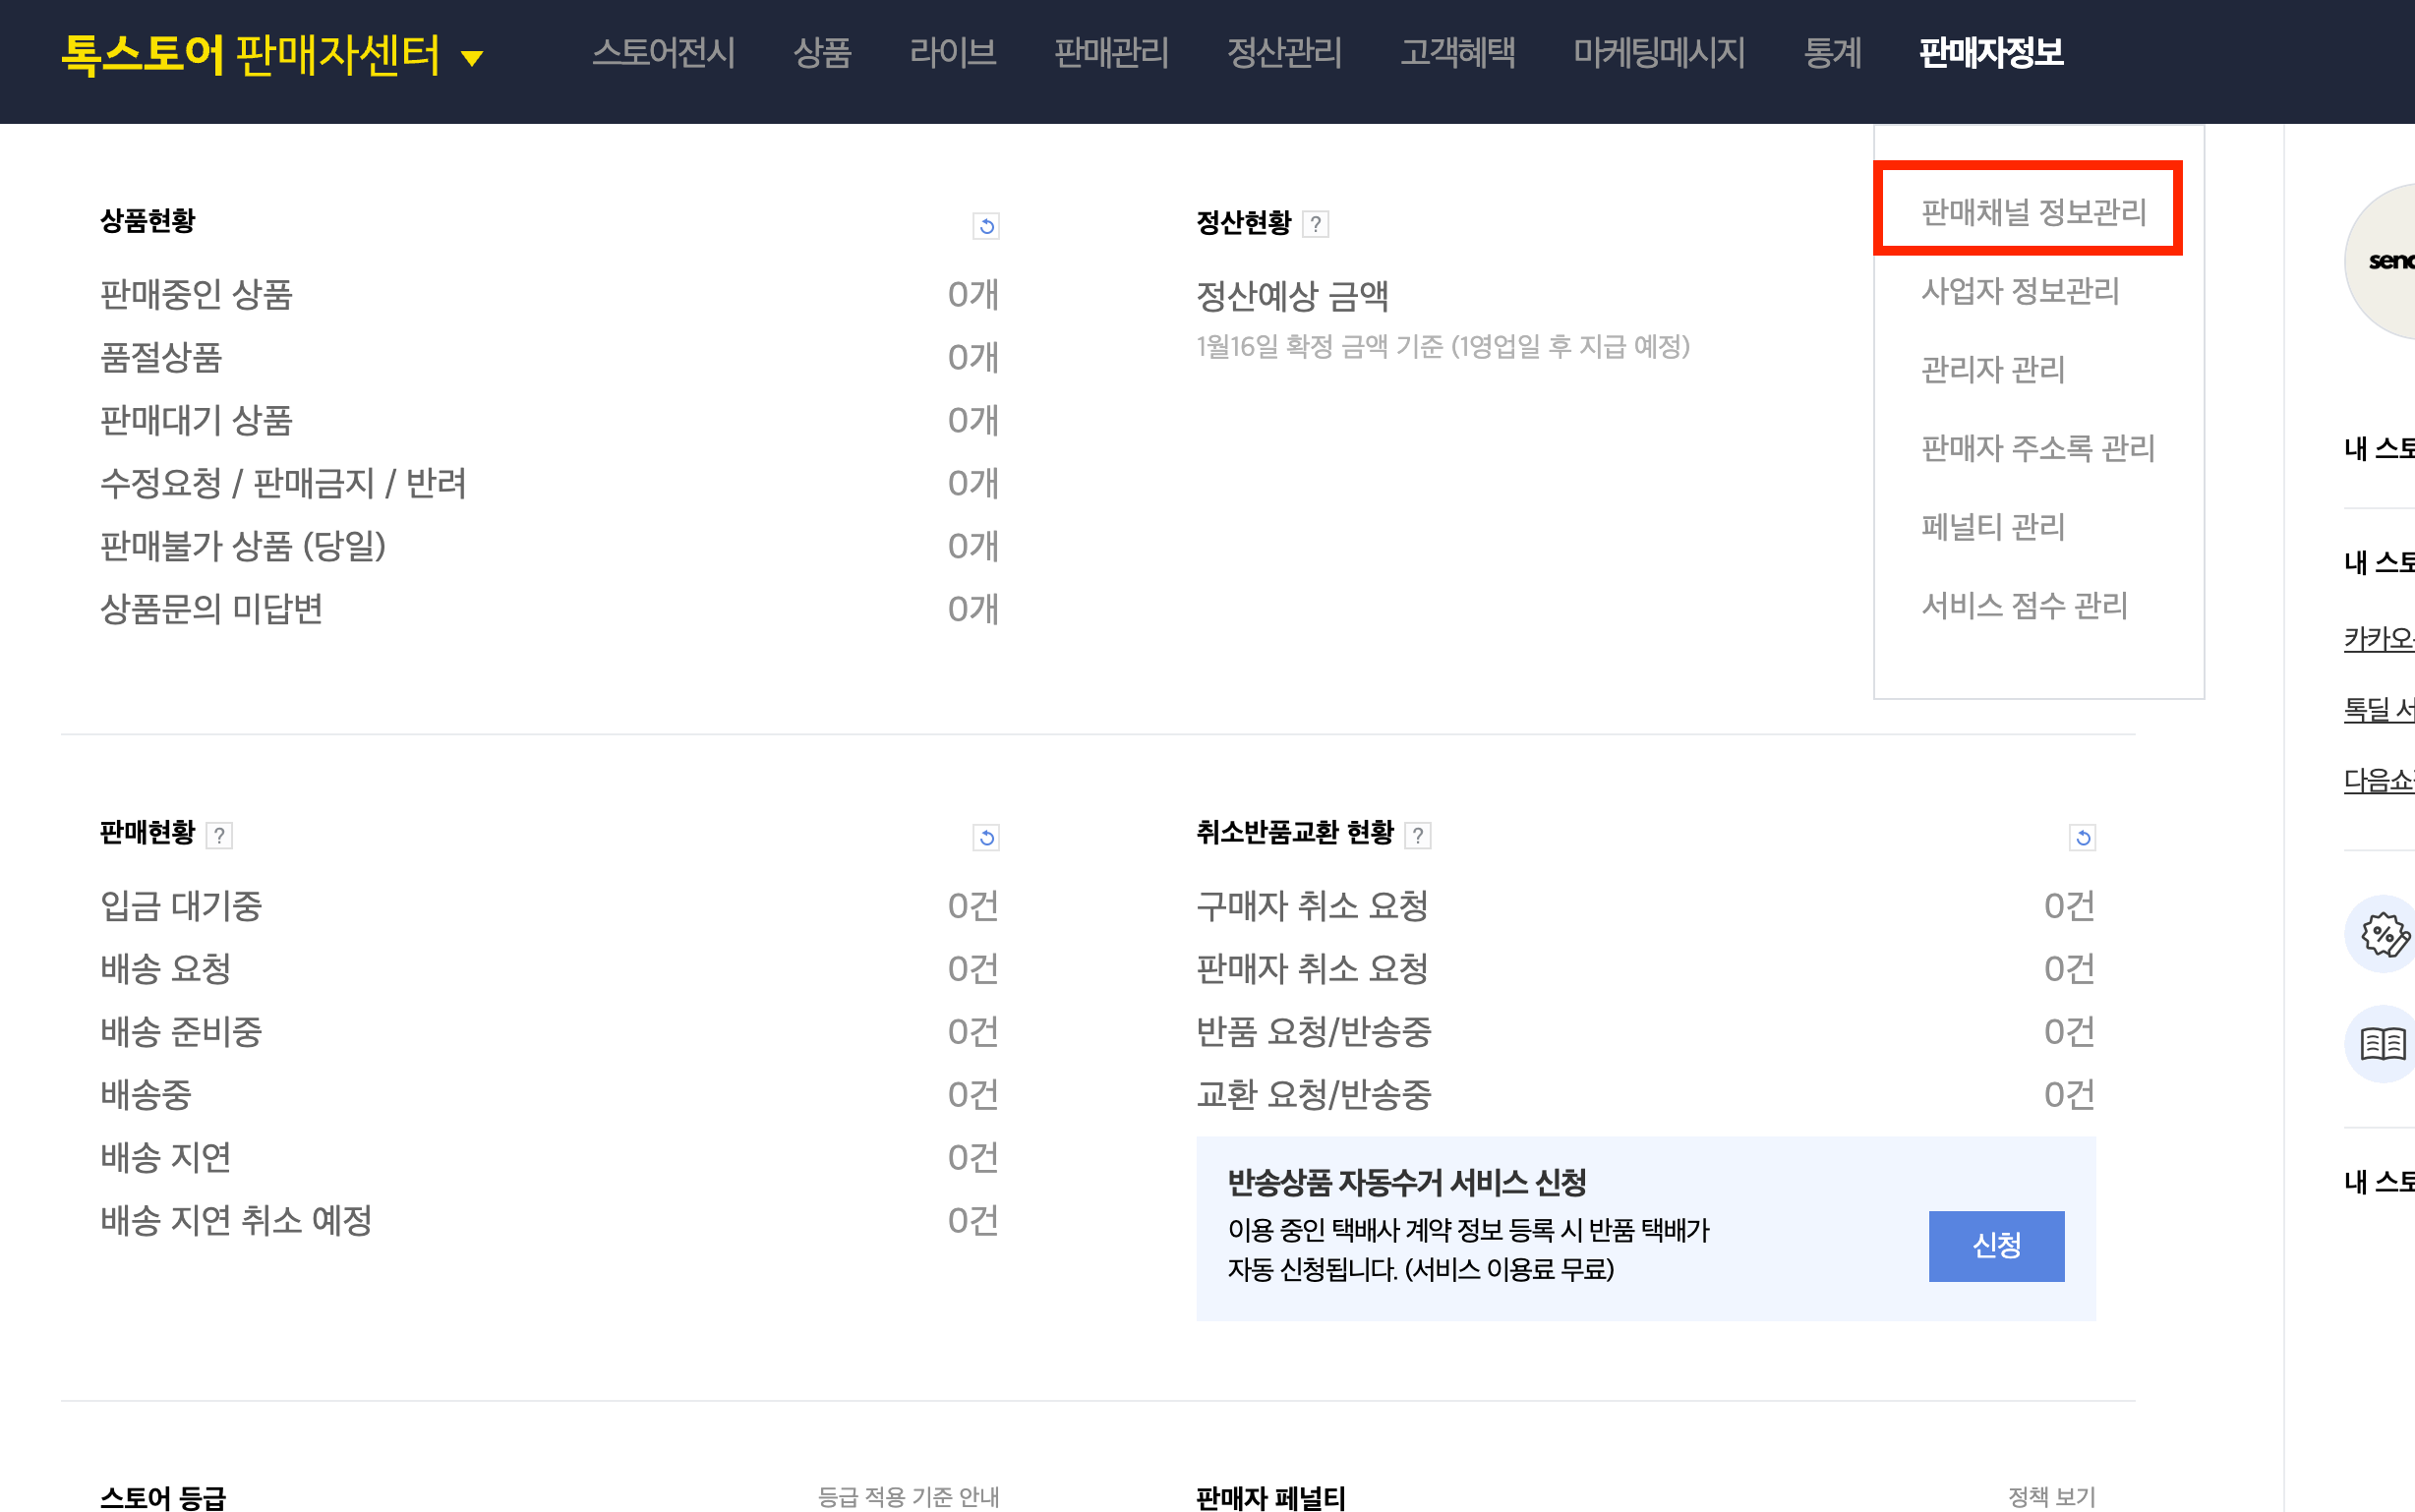Open help tooltip for 정산현황
The image size is (2415, 1512).
(1315, 224)
